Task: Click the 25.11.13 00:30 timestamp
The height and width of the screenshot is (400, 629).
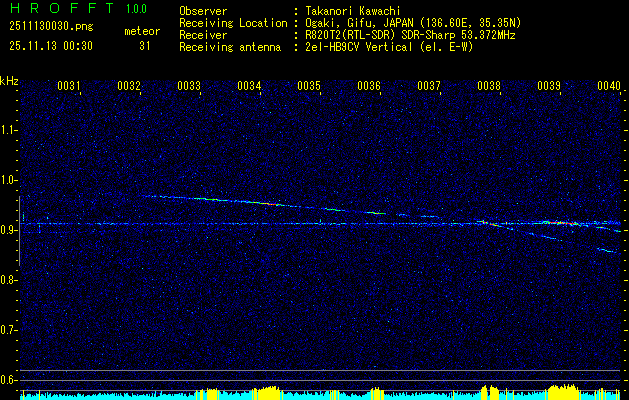Action: 50,46
